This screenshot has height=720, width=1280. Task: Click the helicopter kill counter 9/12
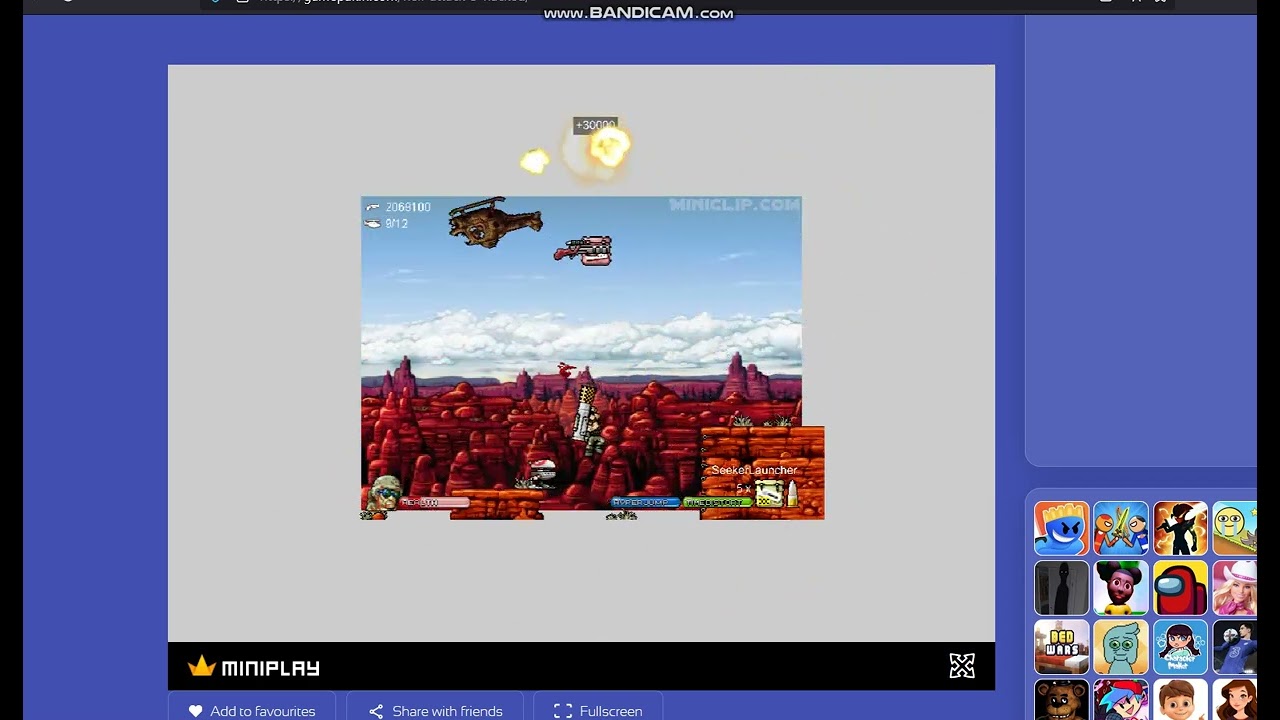397,224
